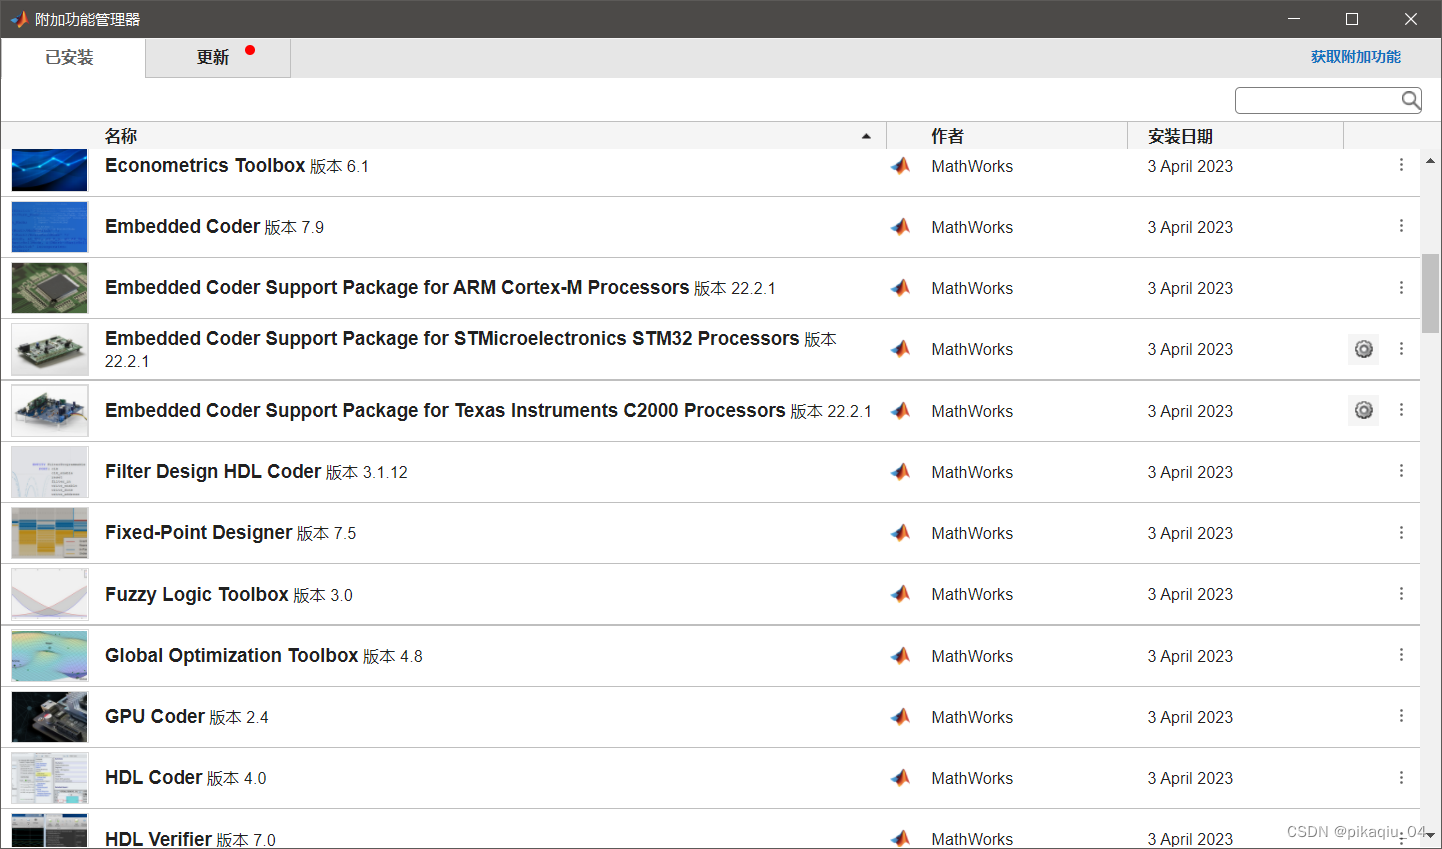
Task: Open the 获取附加功能 link
Action: tap(1356, 57)
